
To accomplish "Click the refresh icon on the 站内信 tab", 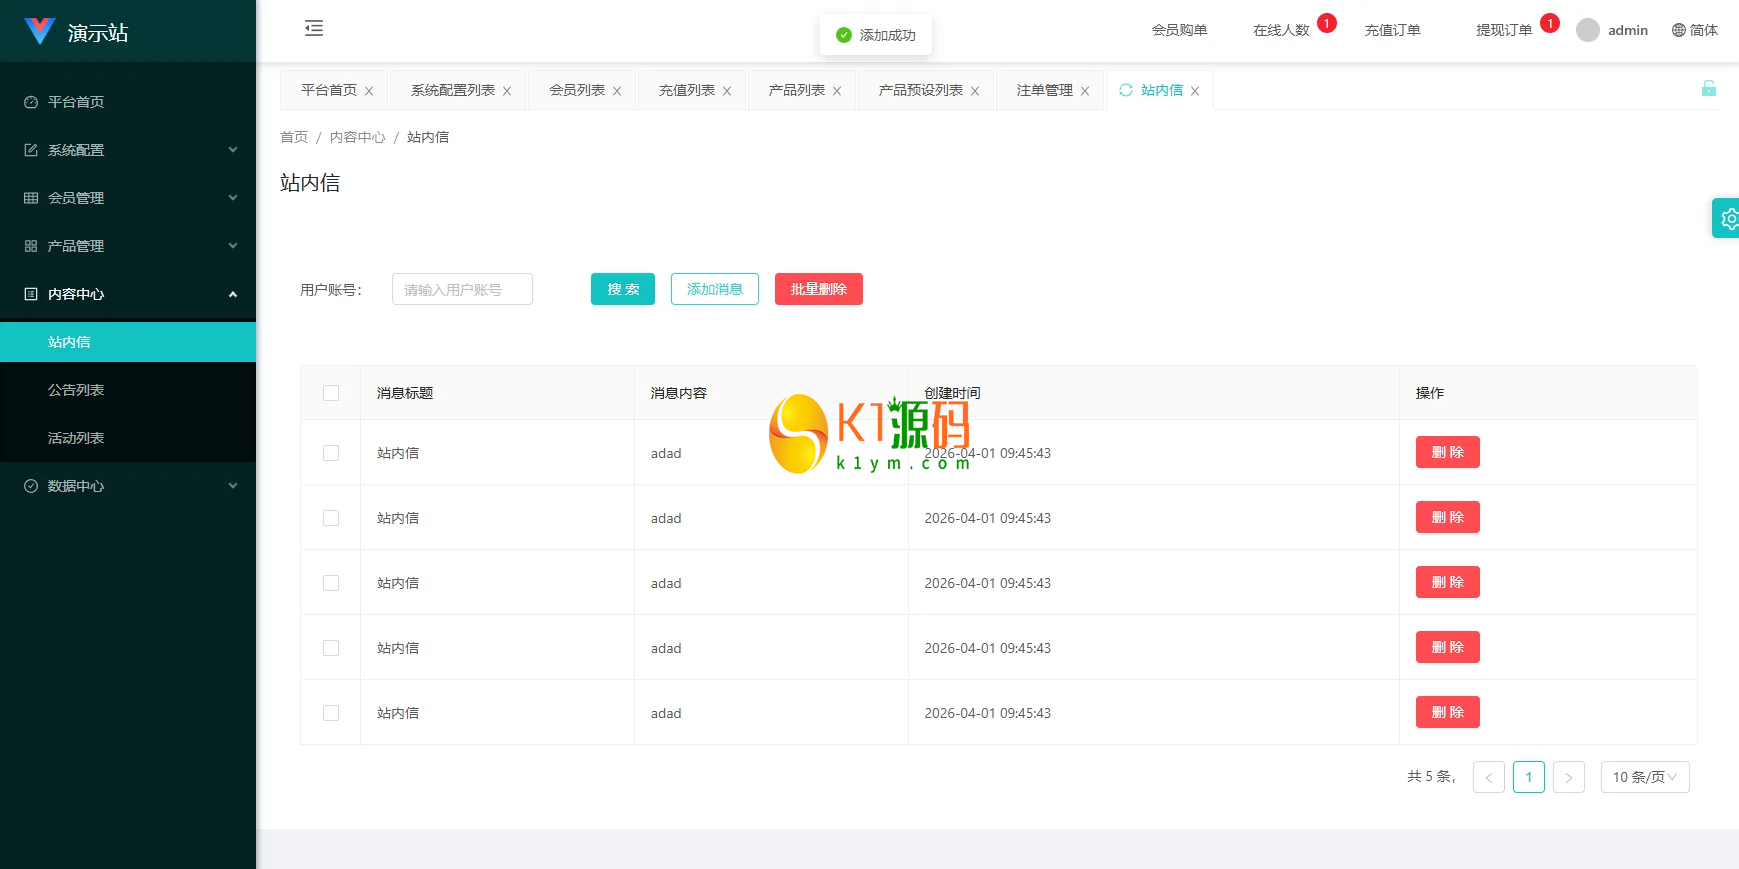I will coord(1126,90).
